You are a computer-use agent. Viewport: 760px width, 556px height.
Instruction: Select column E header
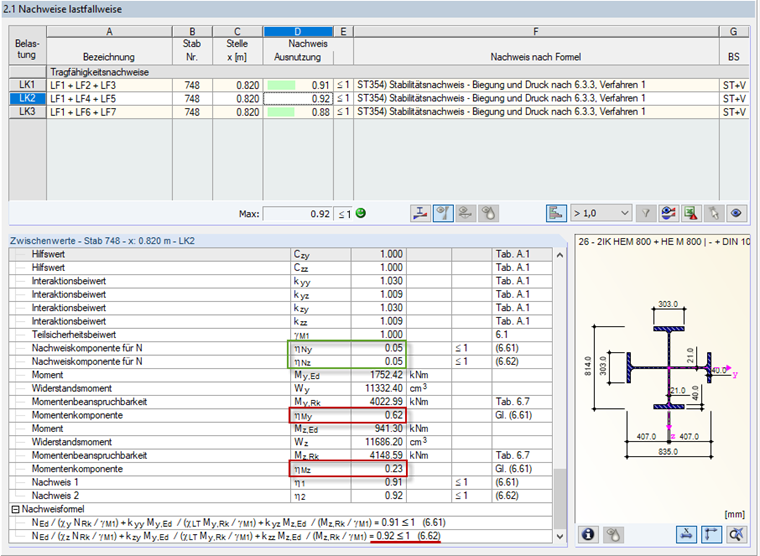coord(343,32)
